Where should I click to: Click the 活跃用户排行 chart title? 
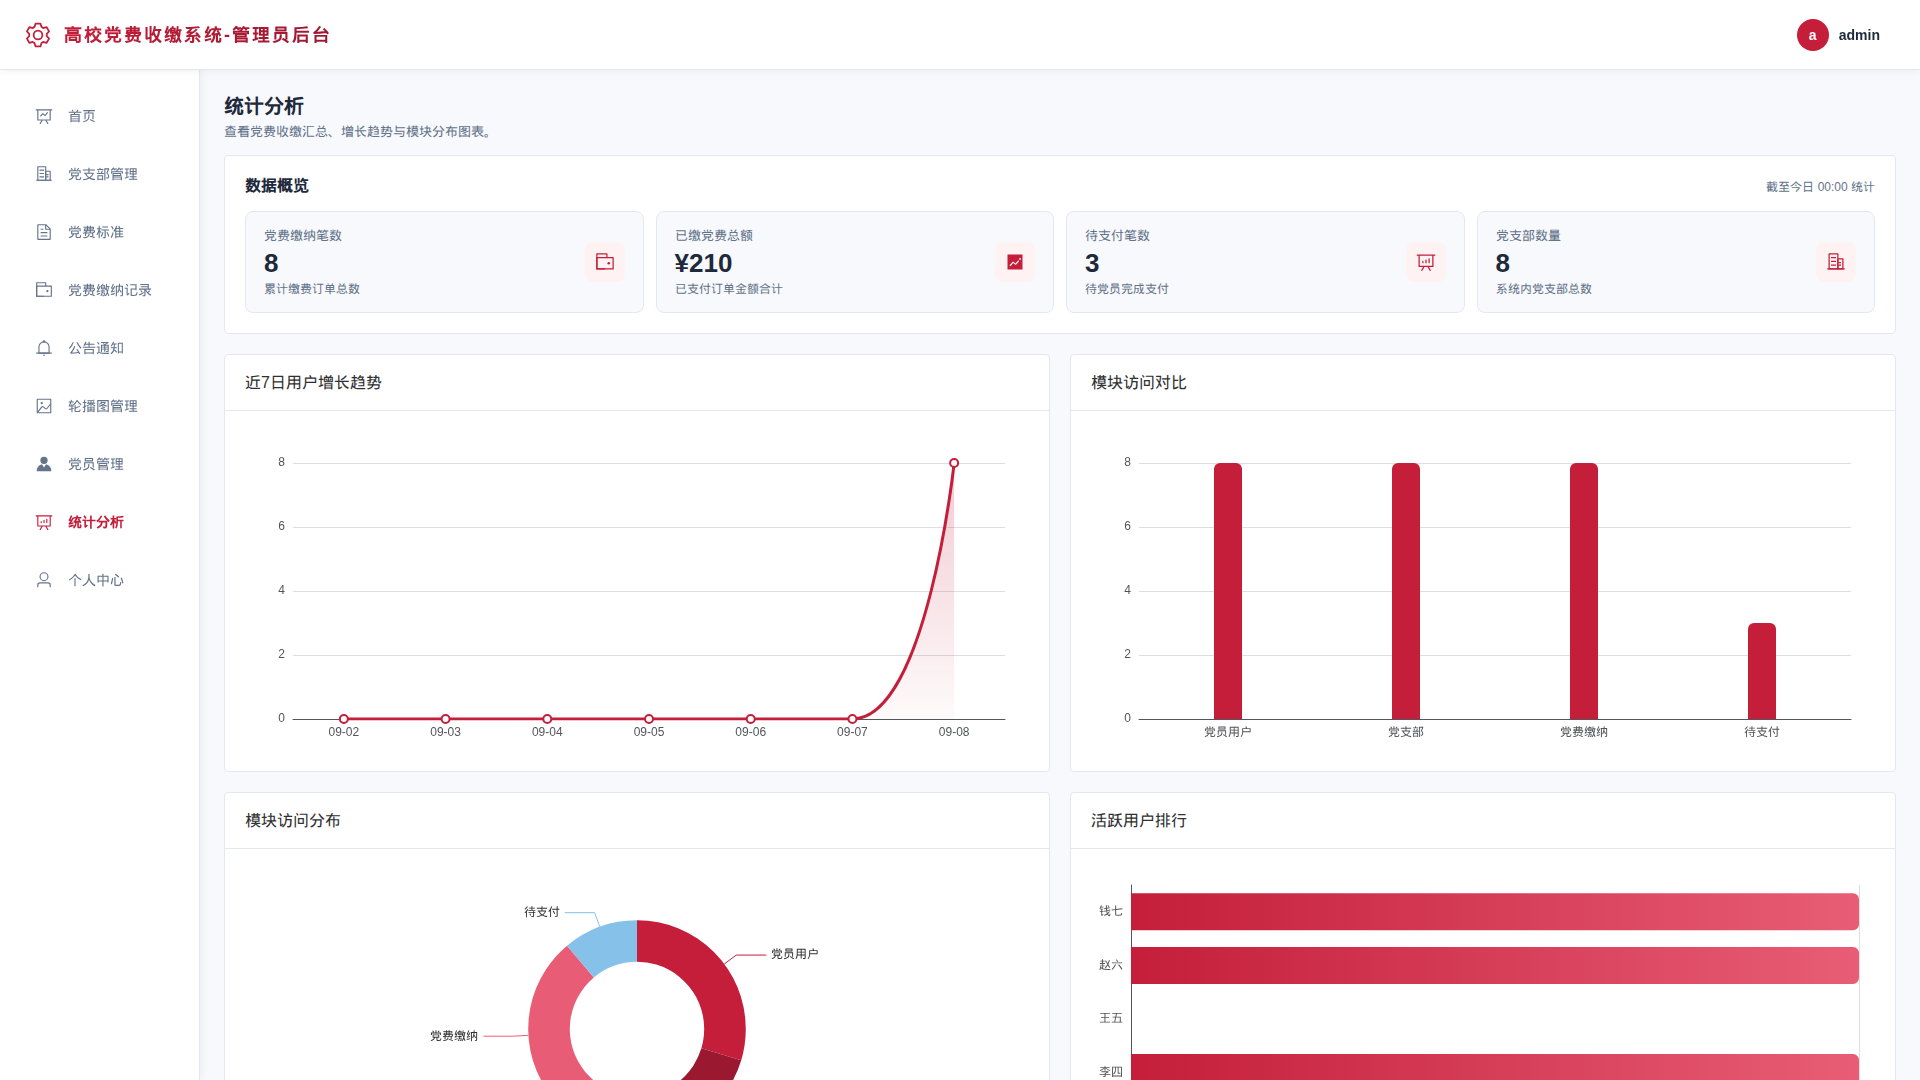[x=1139, y=821]
